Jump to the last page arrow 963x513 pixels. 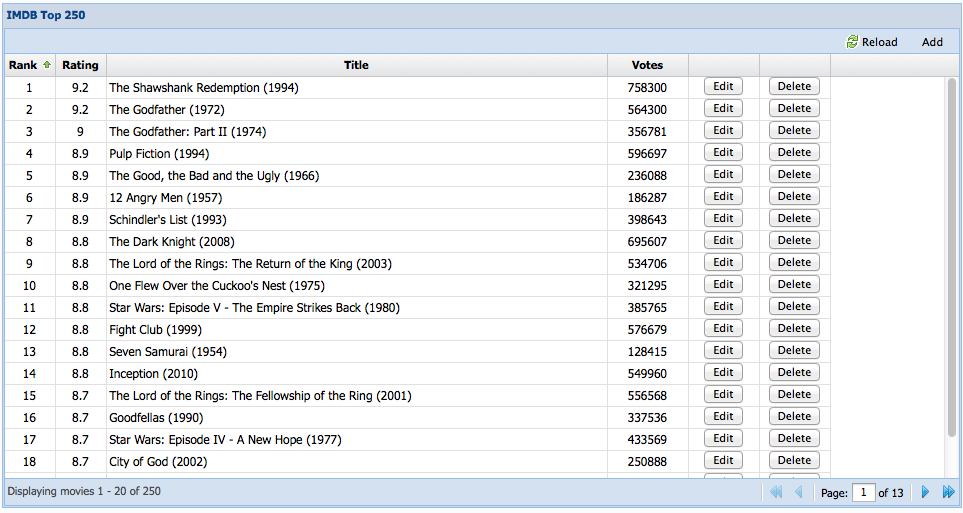(948, 492)
